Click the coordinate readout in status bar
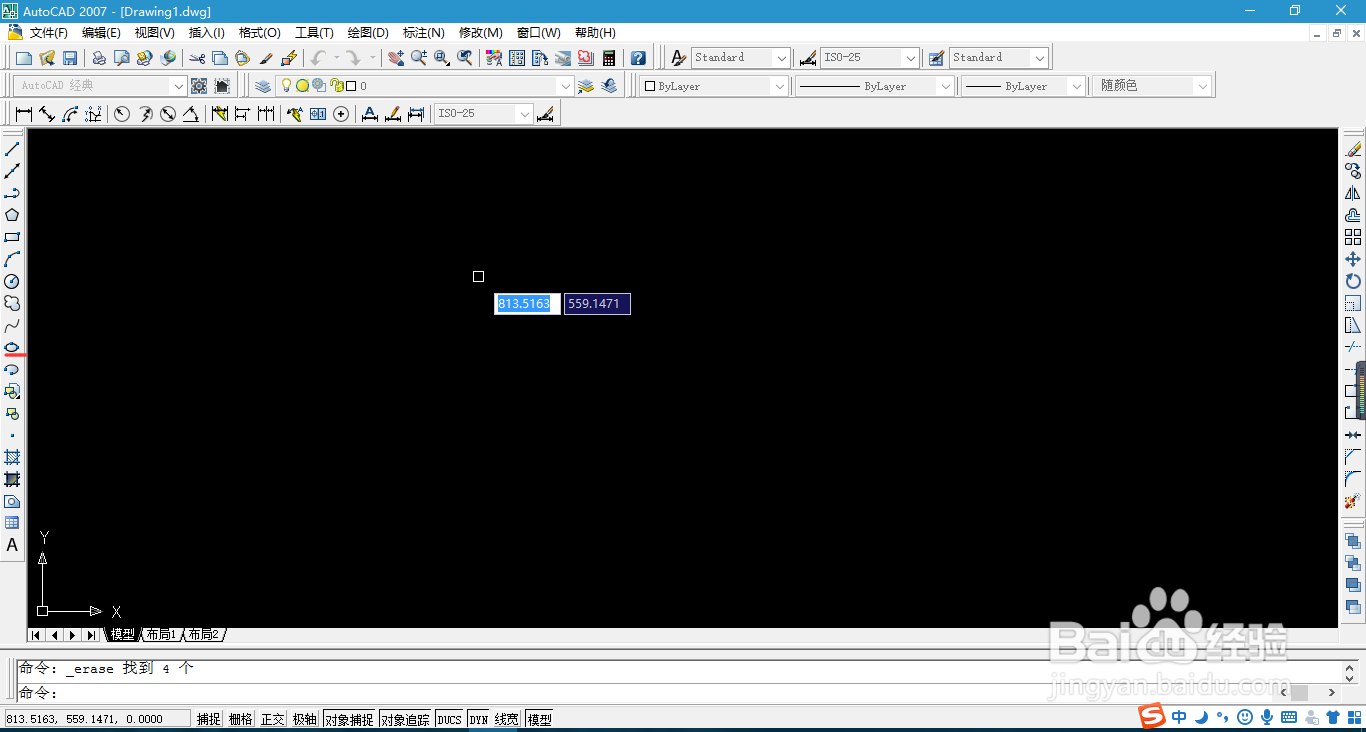 click(x=97, y=719)
